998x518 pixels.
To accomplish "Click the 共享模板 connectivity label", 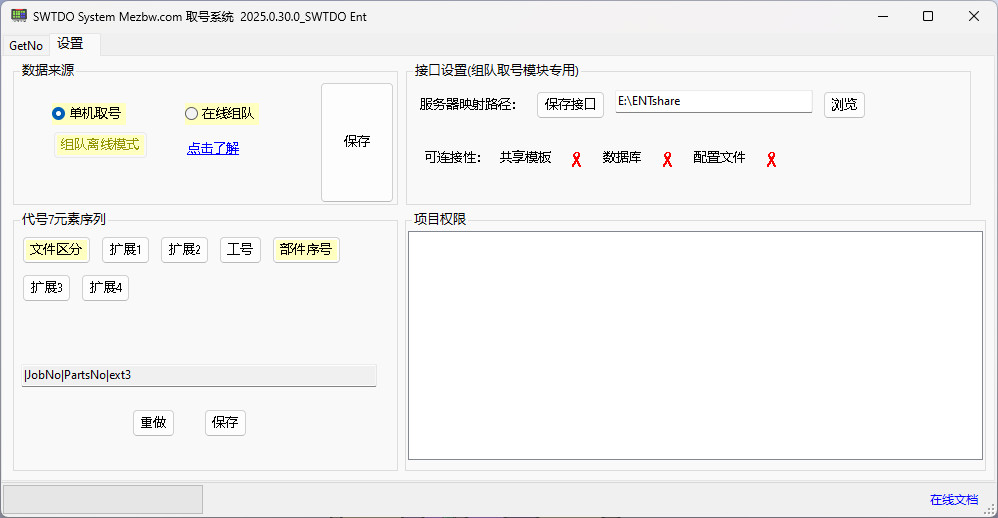I will 525,157.
